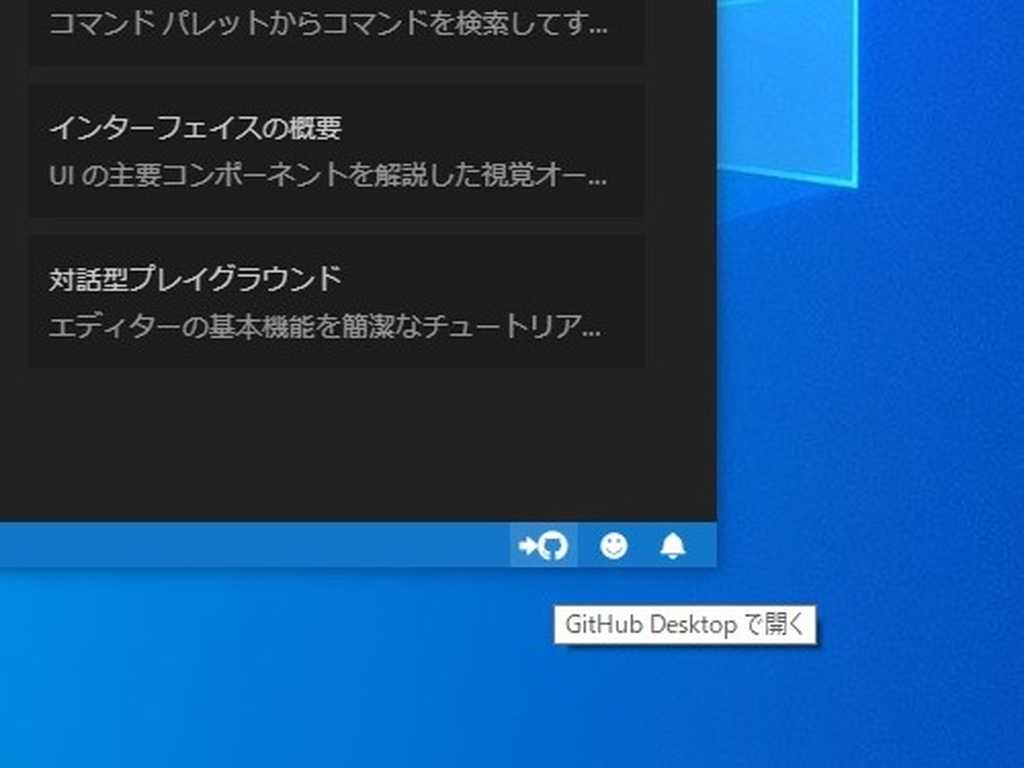
Task: Click the highlighted GitHub Desktop status bar item
Action: tap(543, 545)
